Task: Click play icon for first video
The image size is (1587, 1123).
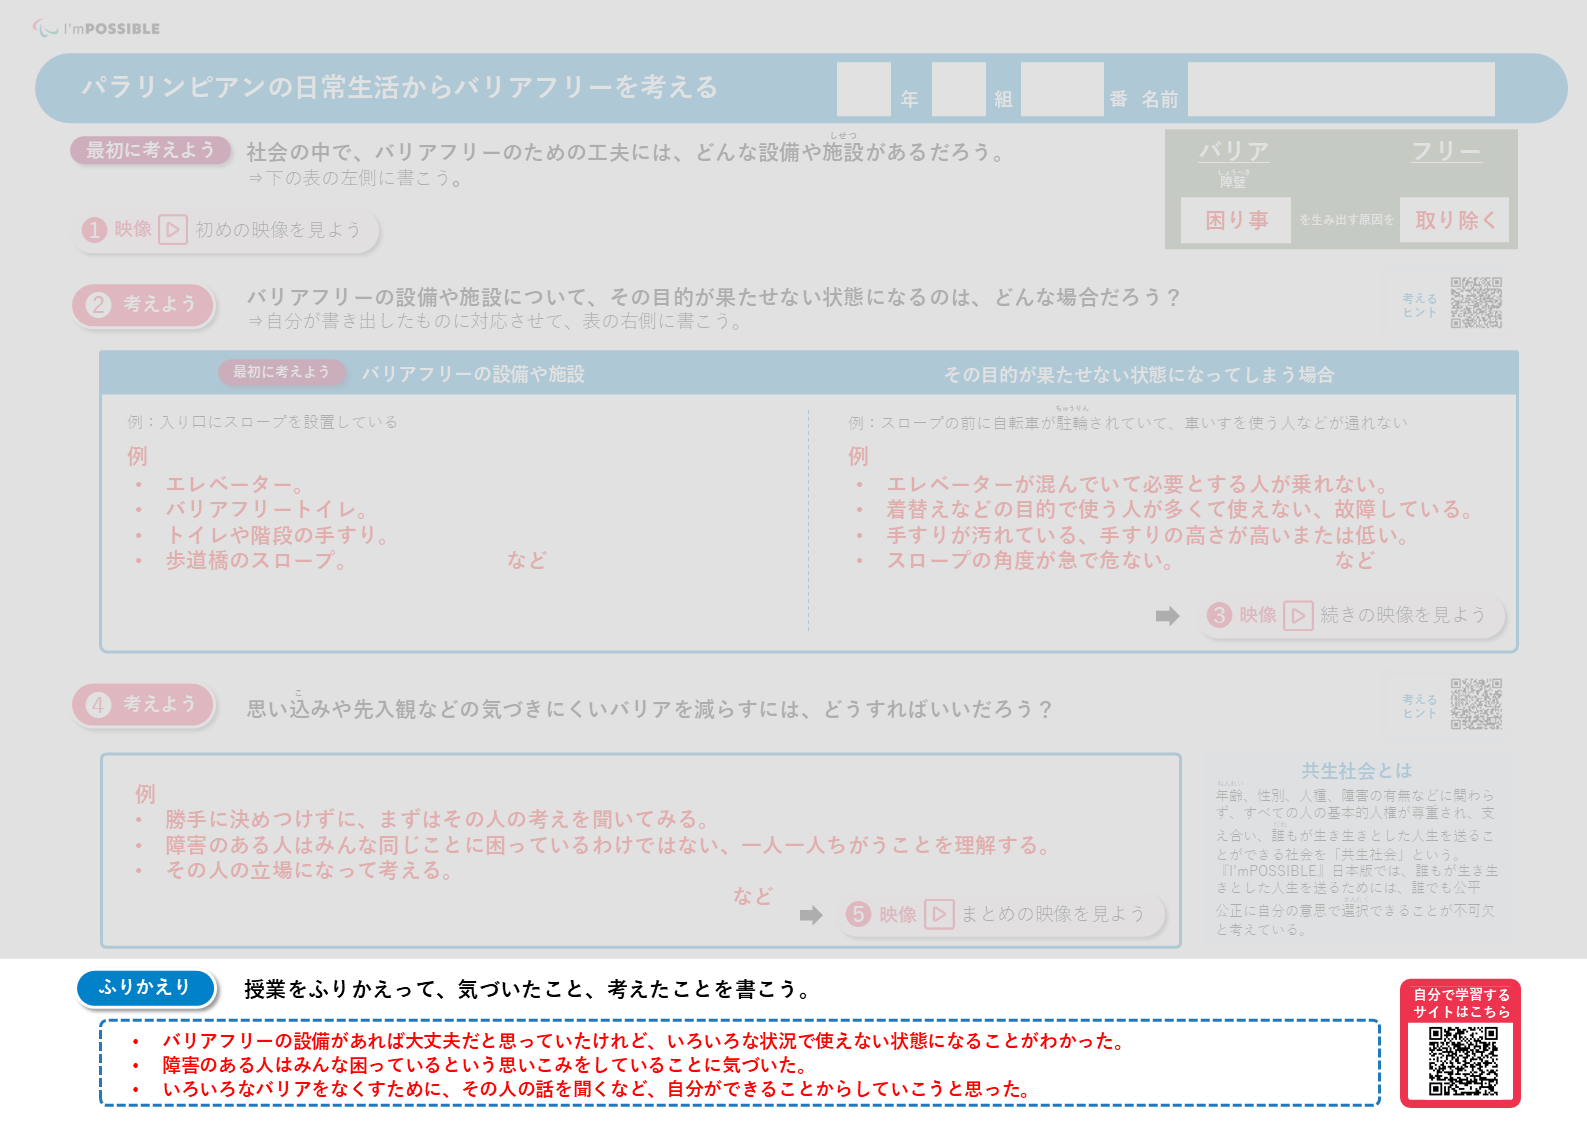Action: (x=173, y=230)
